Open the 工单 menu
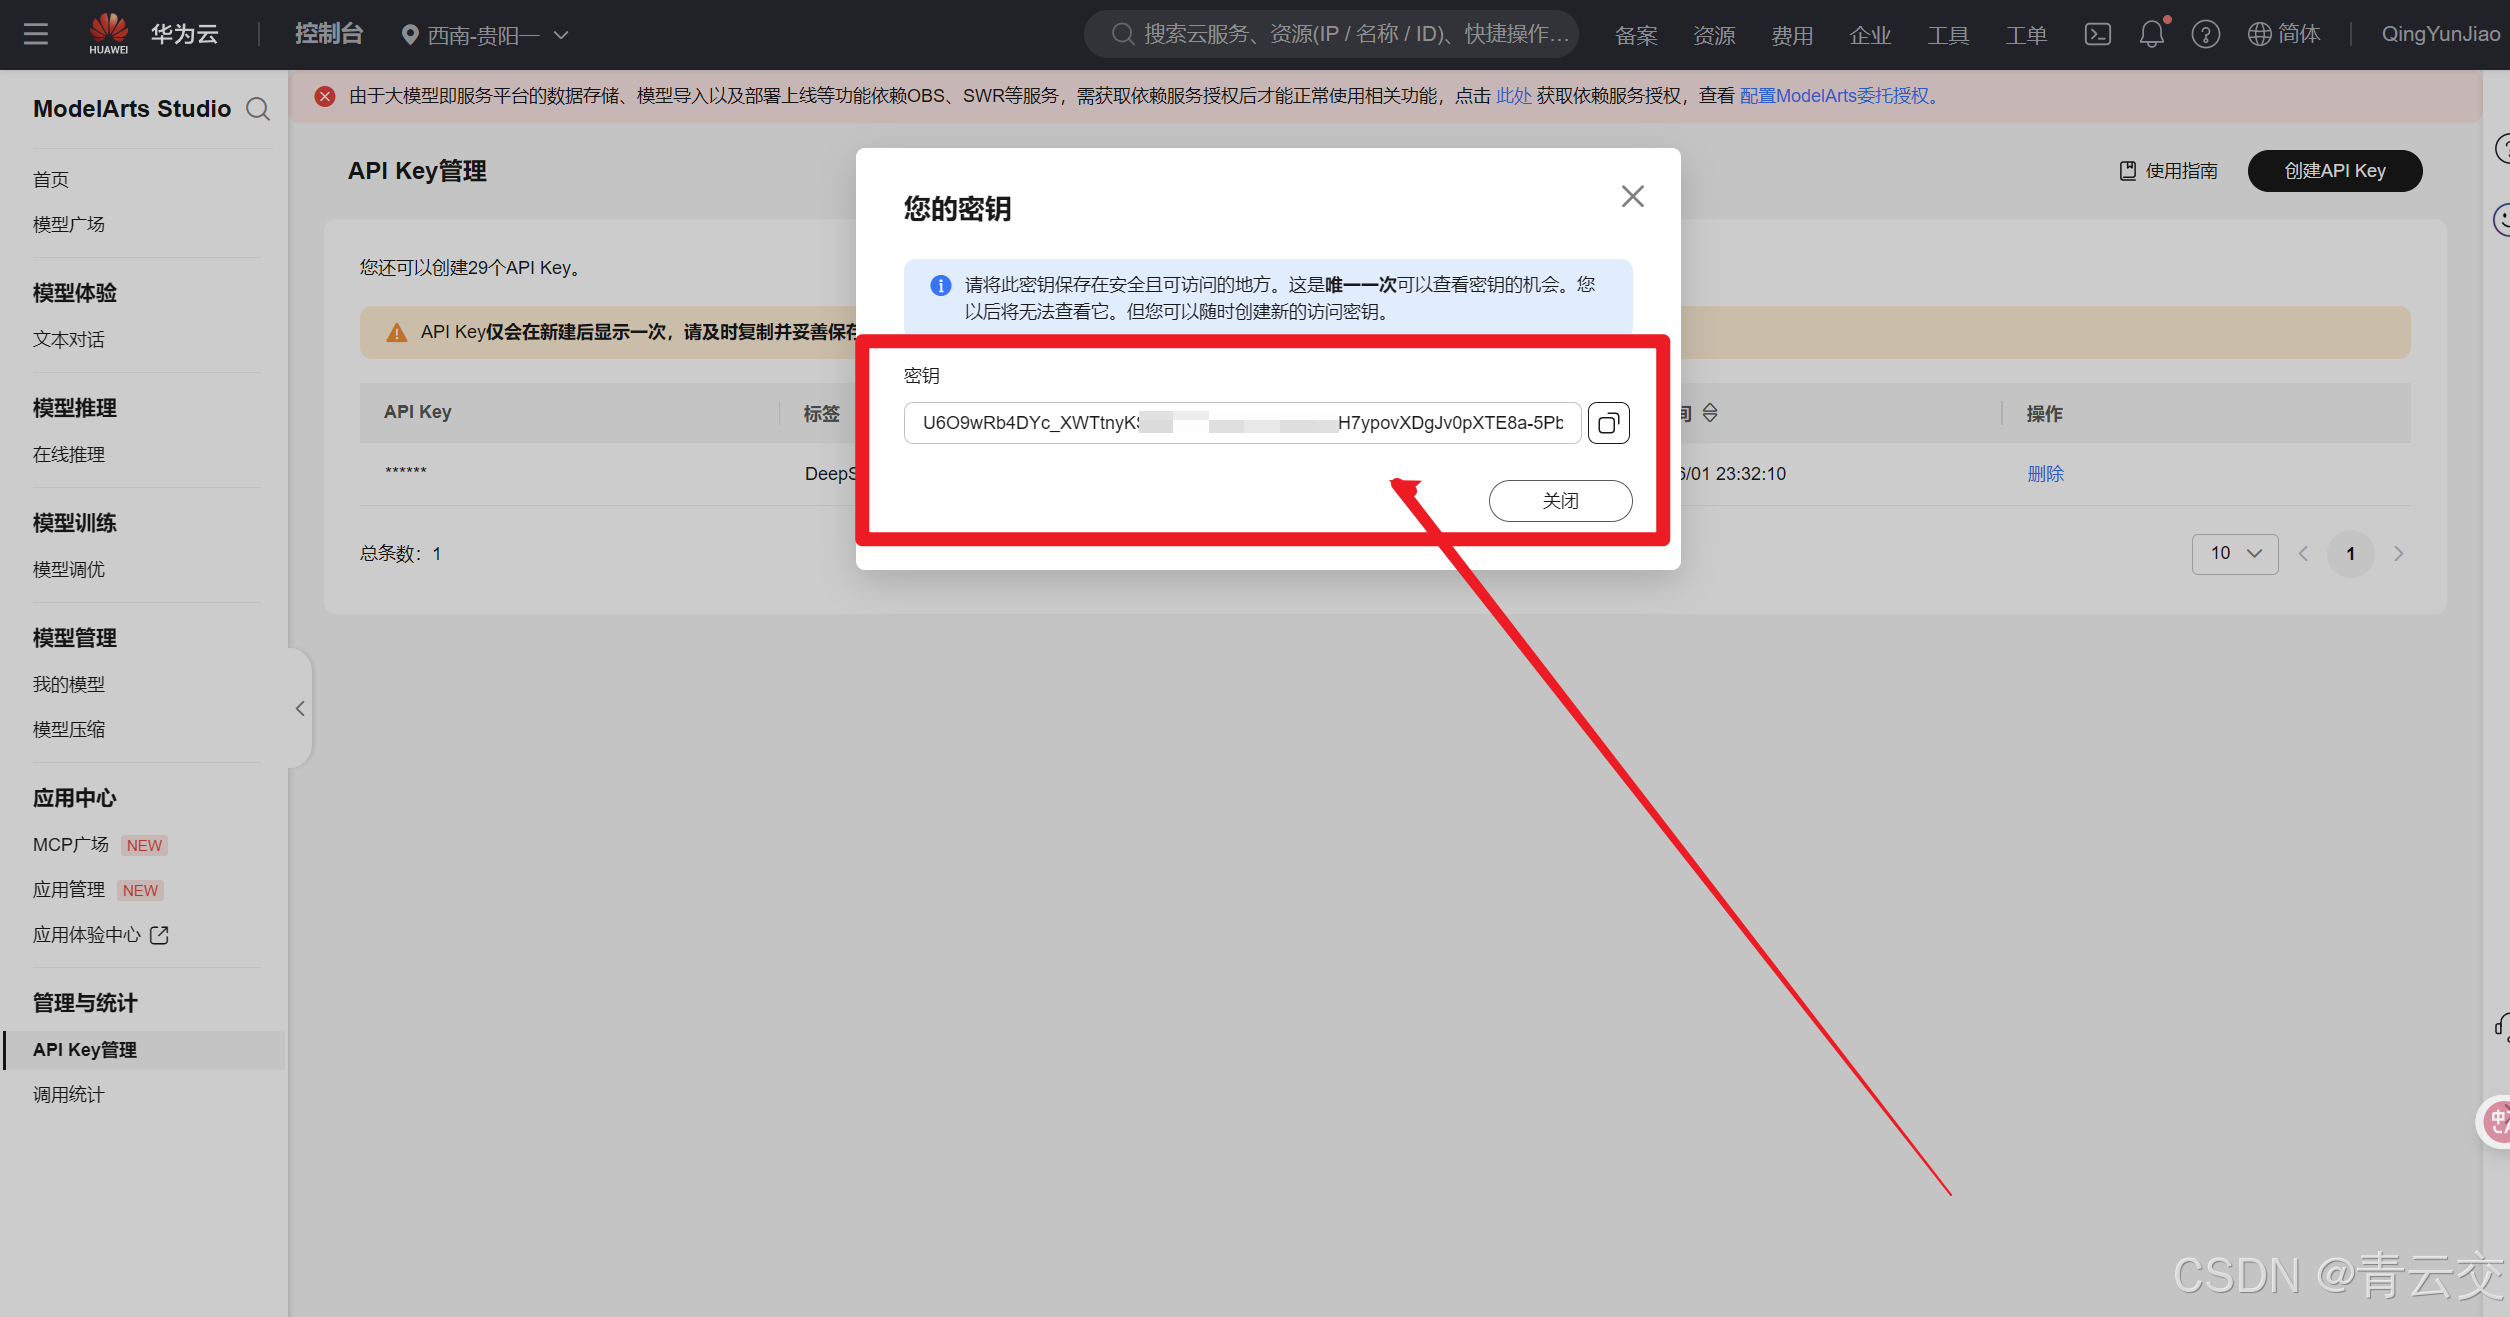 2026,35
